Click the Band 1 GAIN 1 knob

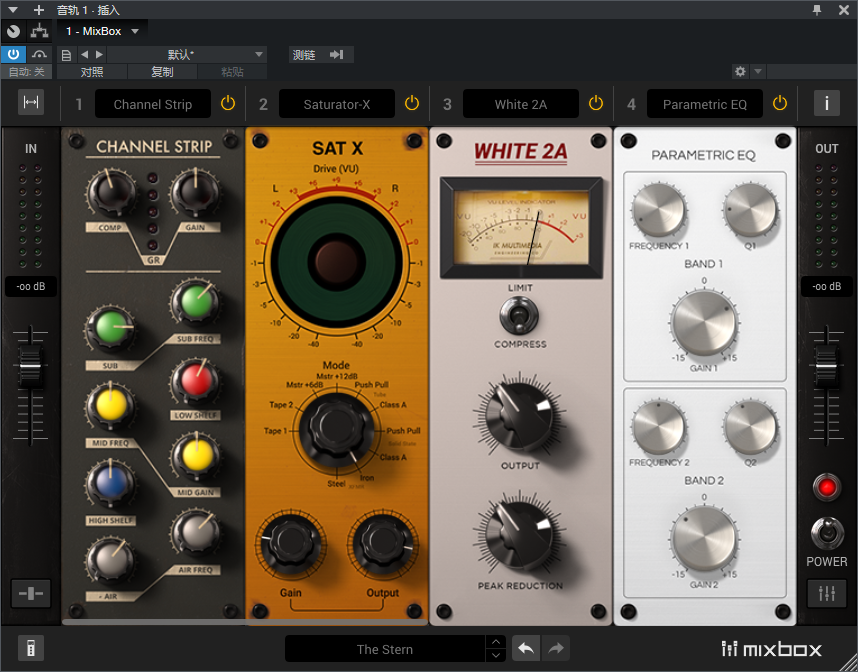pyautogui.click(x=704, y=323)
